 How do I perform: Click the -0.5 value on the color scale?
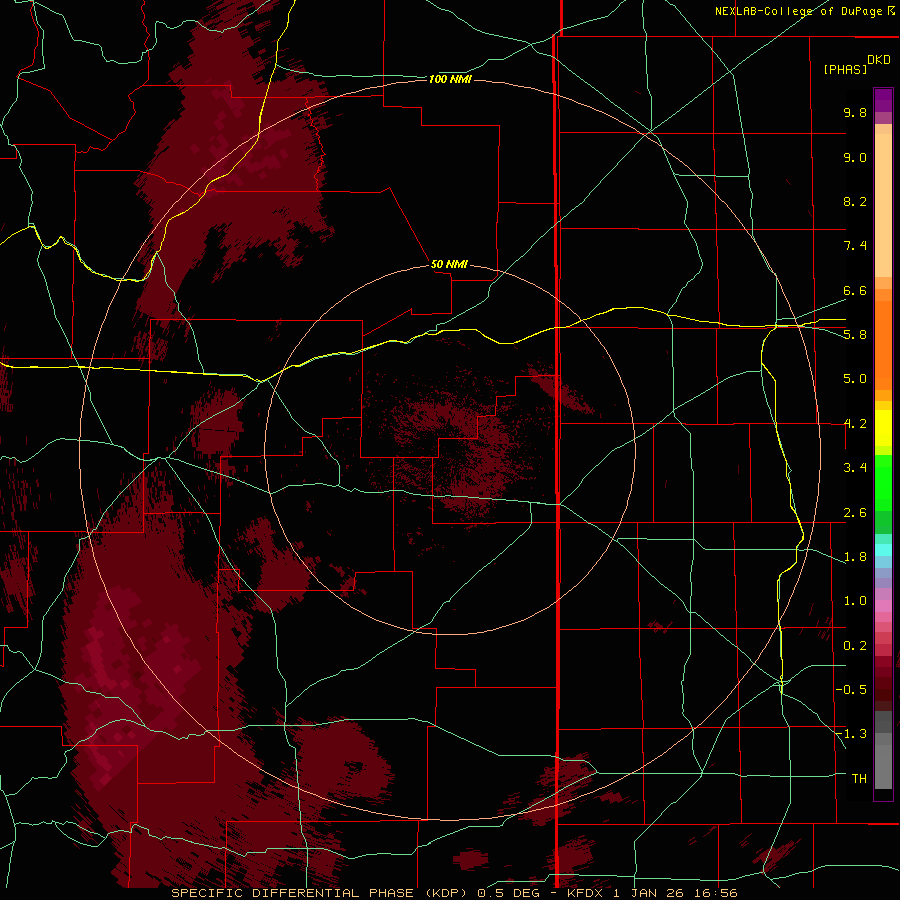point(851,690)
